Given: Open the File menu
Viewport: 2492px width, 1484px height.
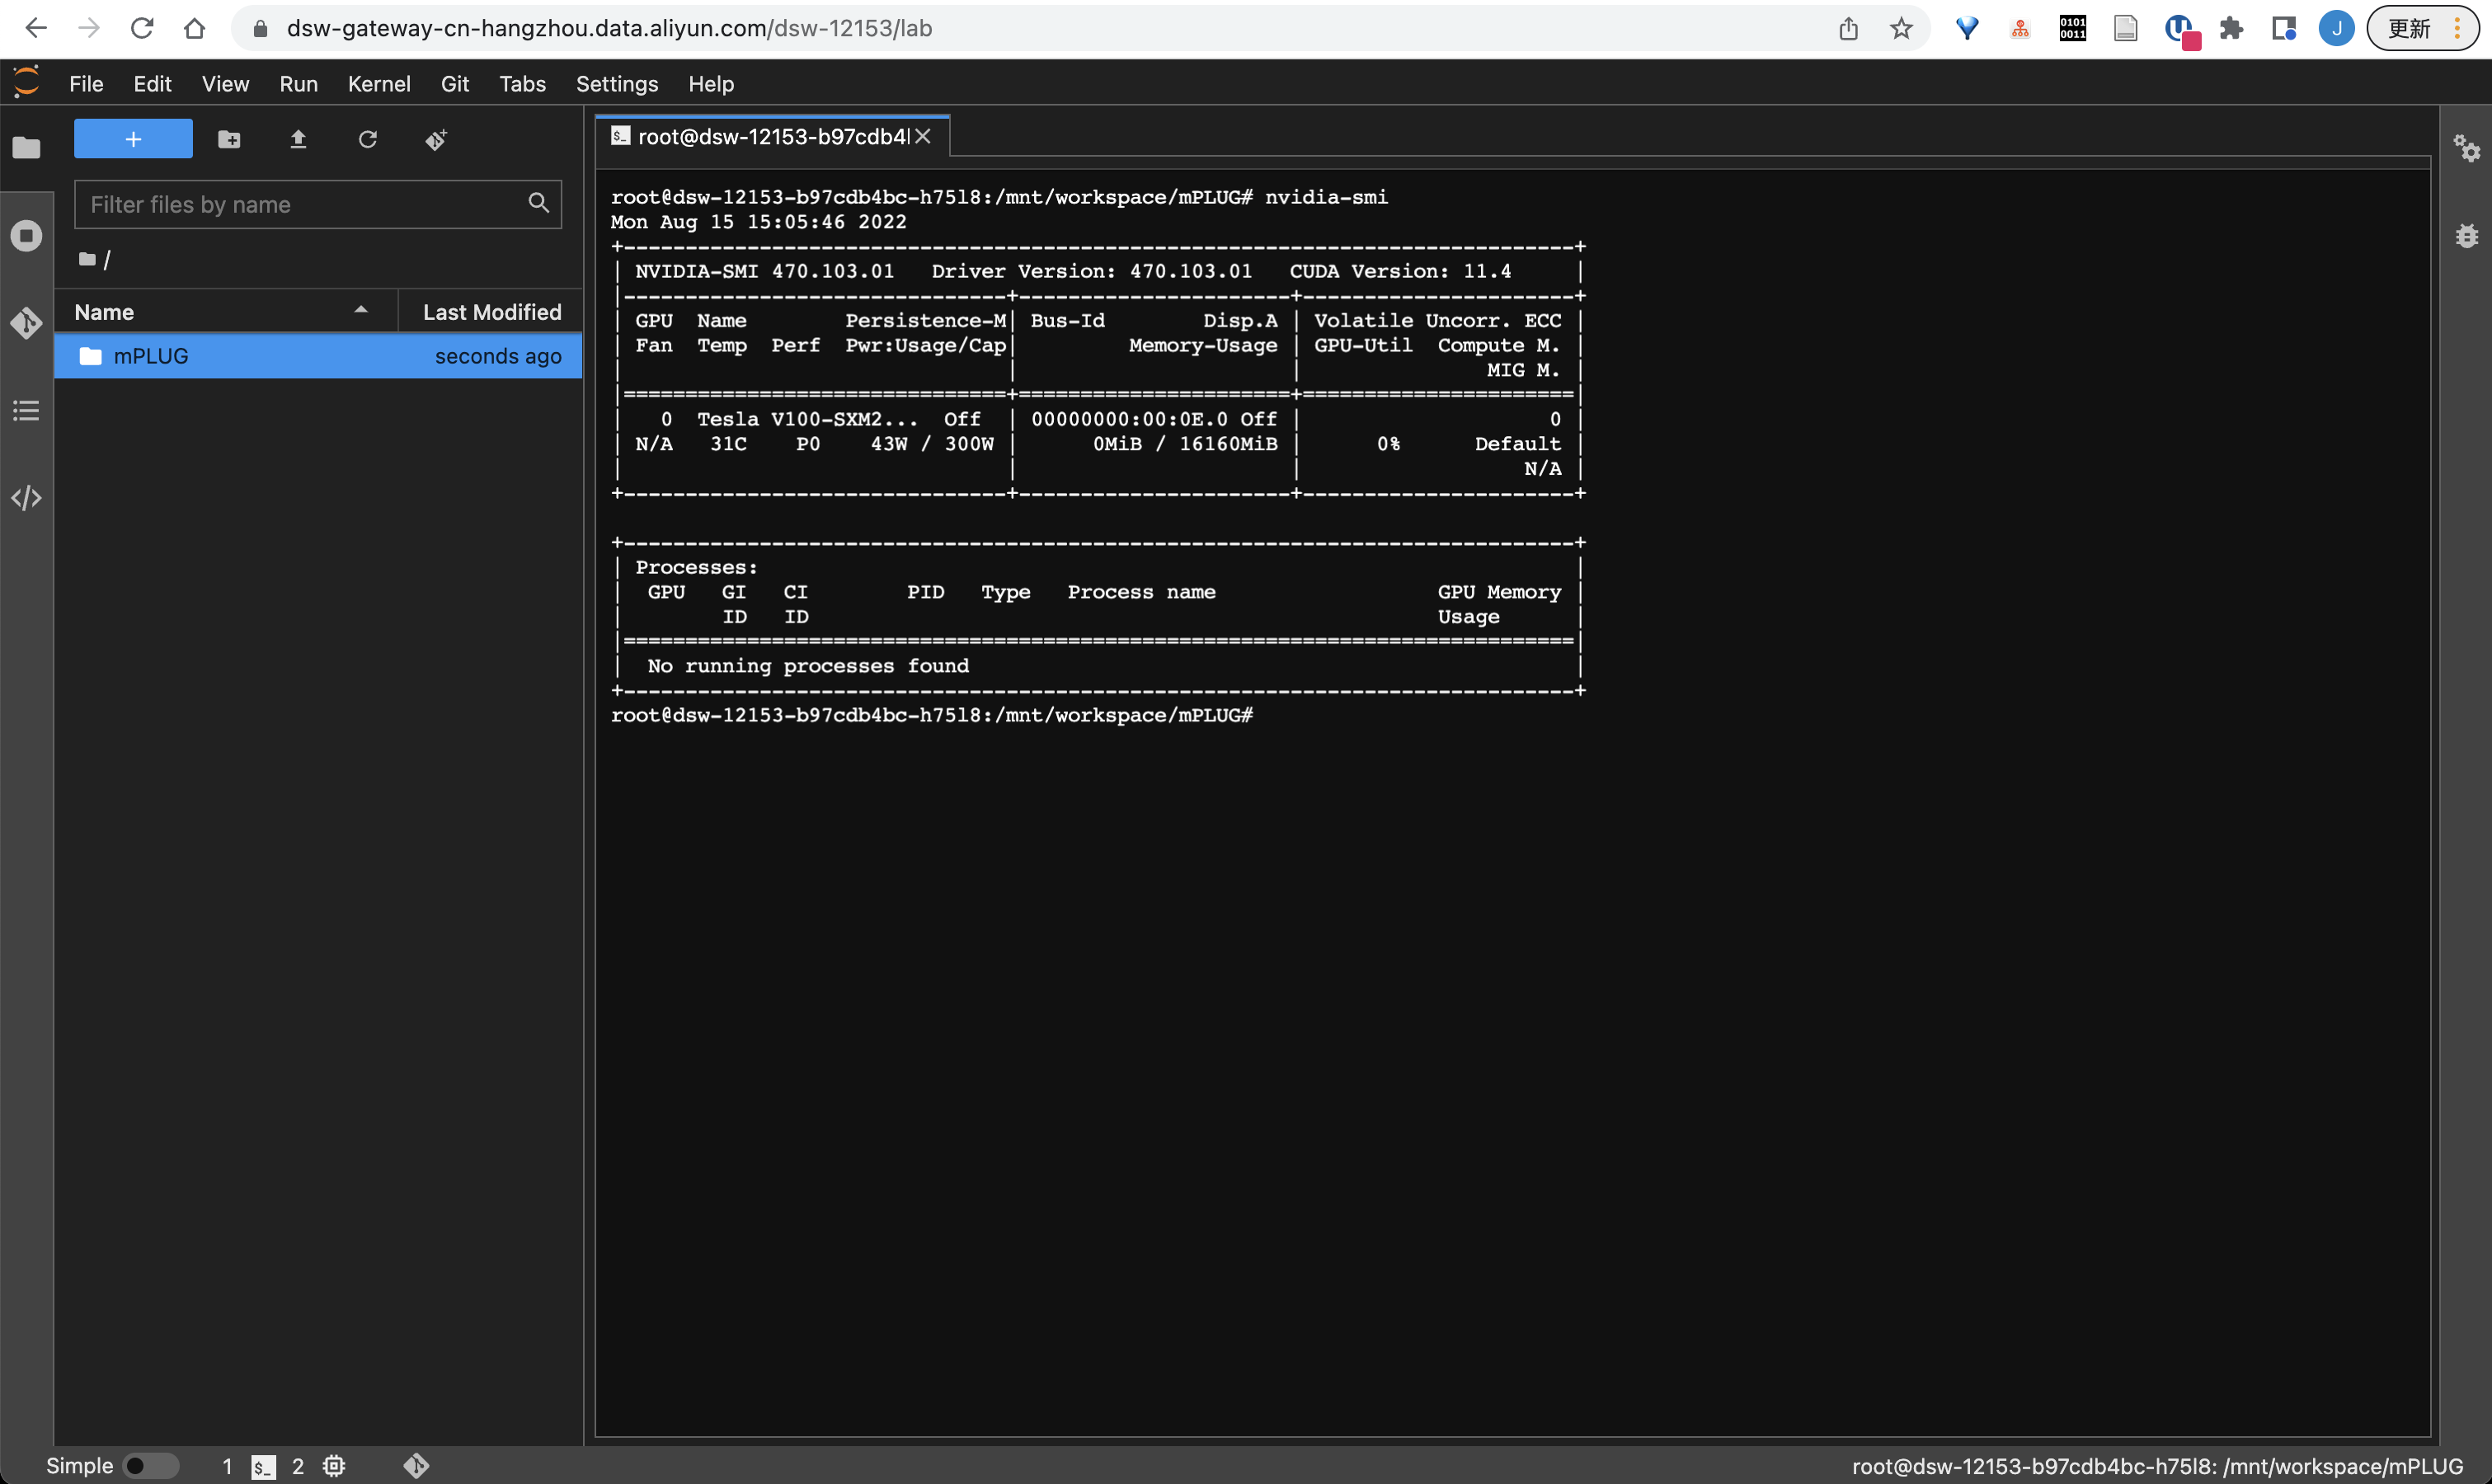Looking at the screenshot, I should click(x=86, y=84).
